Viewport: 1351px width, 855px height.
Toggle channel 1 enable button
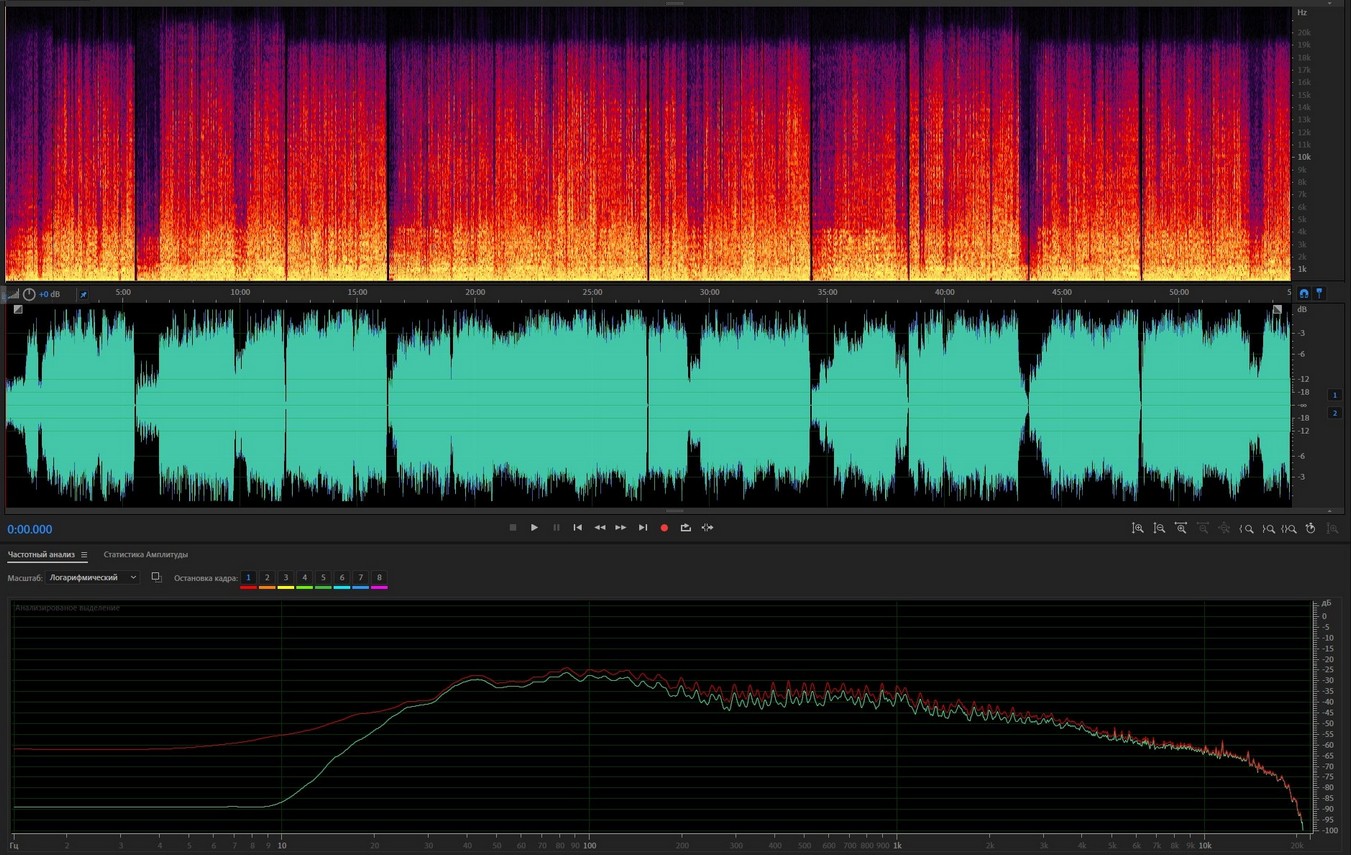coord(1334,395)
